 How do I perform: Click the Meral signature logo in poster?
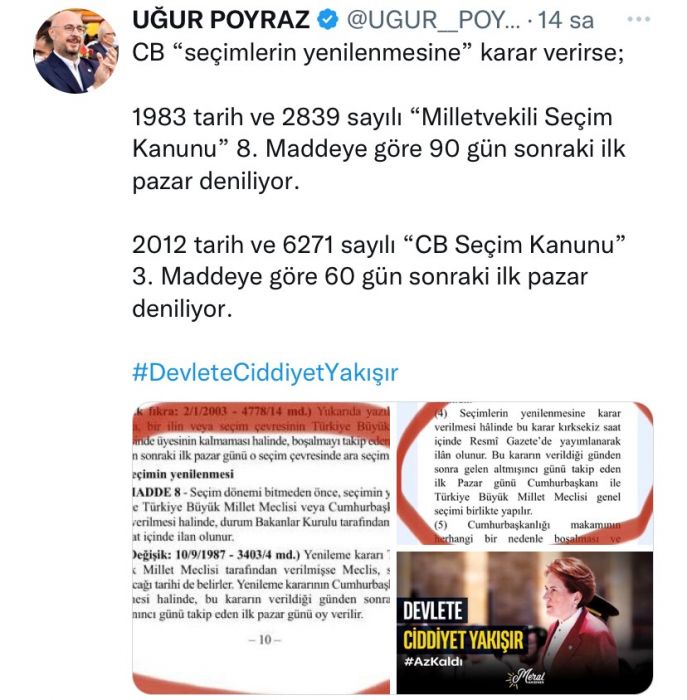tap(525, 678)
